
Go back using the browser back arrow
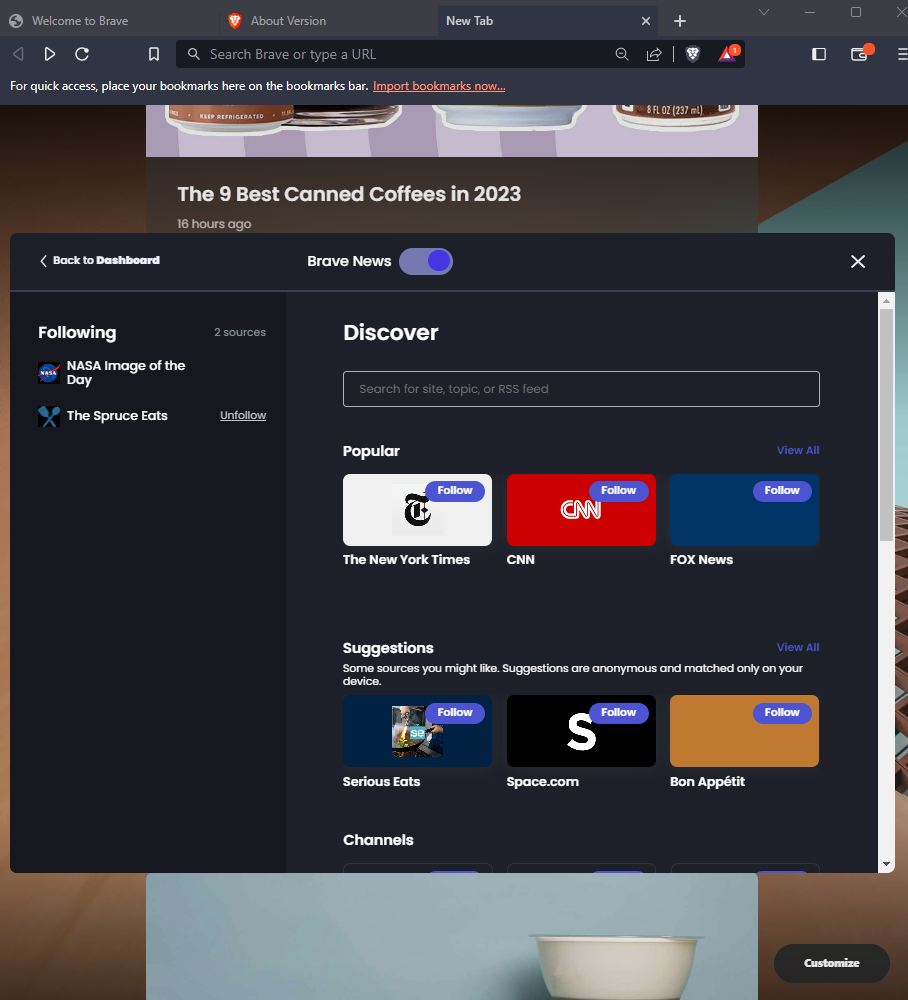click(18, 54)
